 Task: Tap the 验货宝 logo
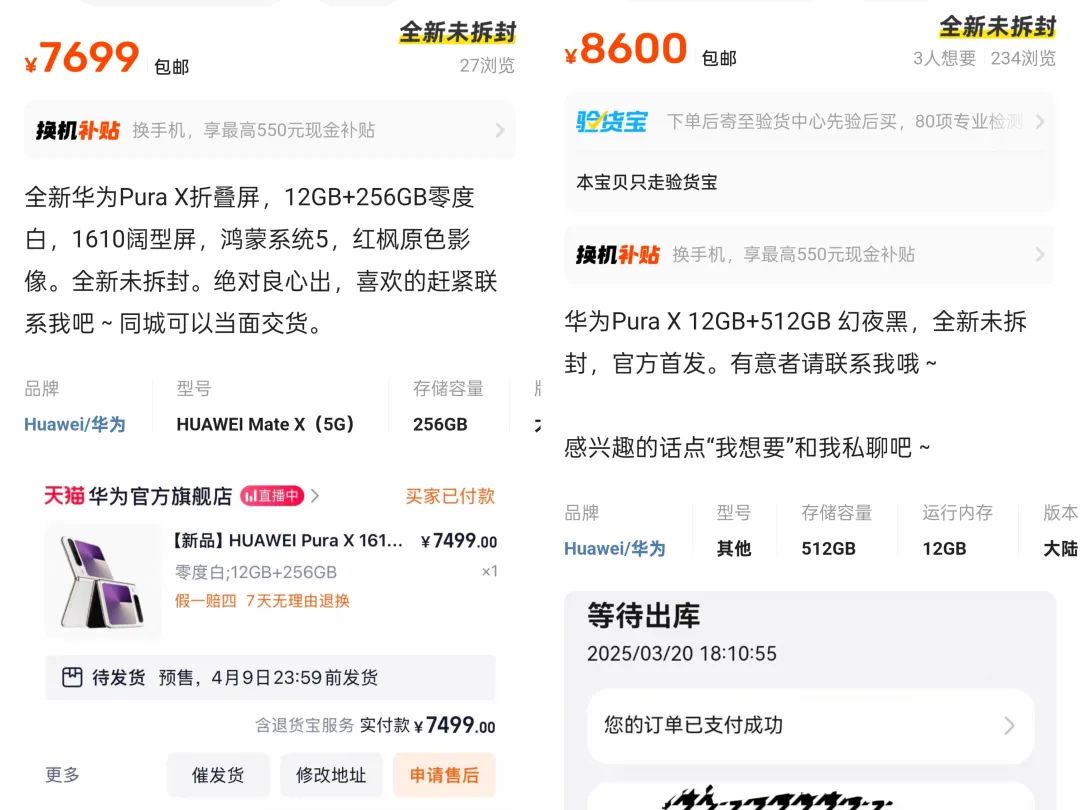(612, 122)
